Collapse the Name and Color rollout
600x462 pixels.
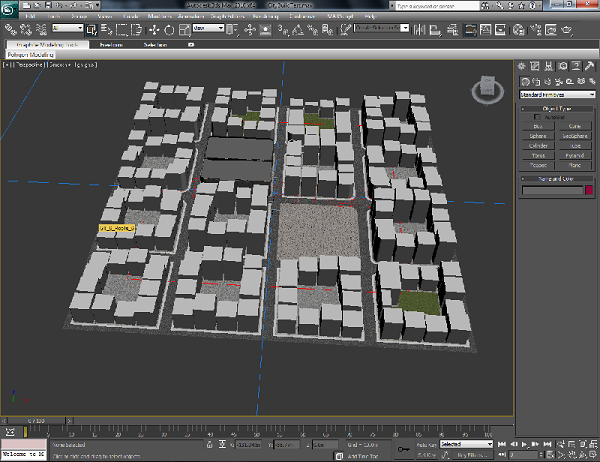click(x=557, y=178)
